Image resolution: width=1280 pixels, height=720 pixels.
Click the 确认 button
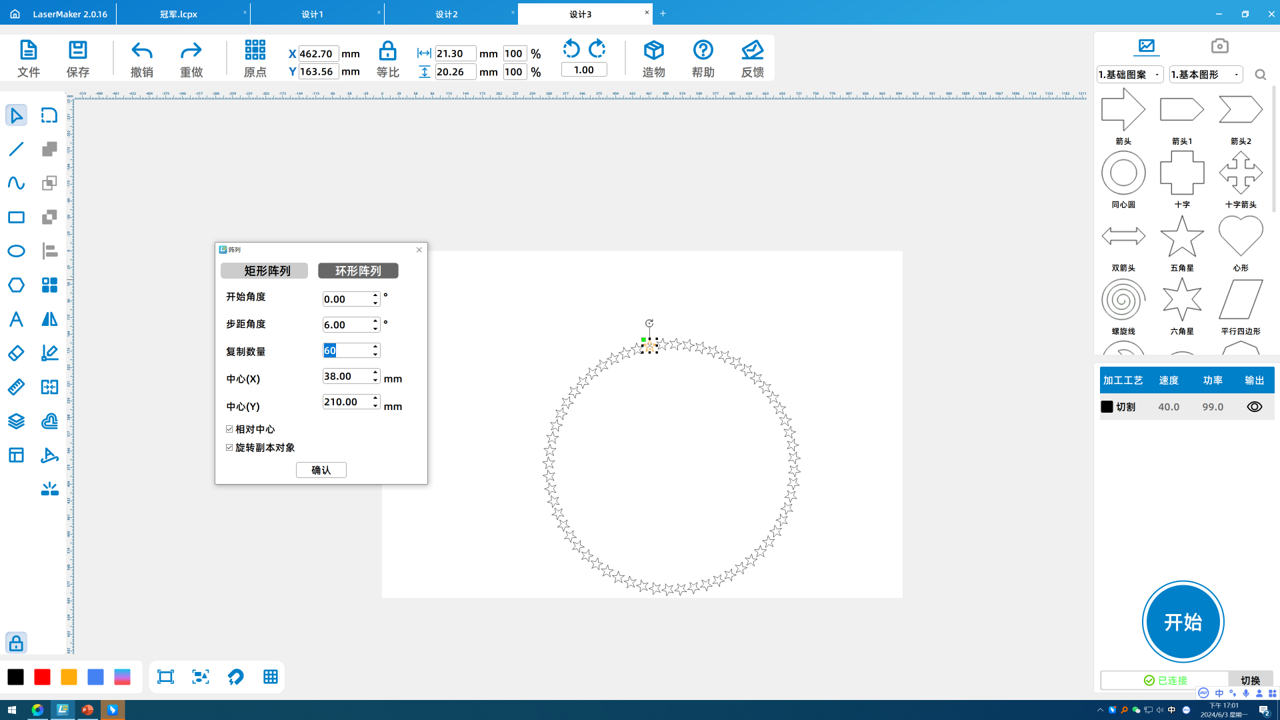(x=321, y=470)
